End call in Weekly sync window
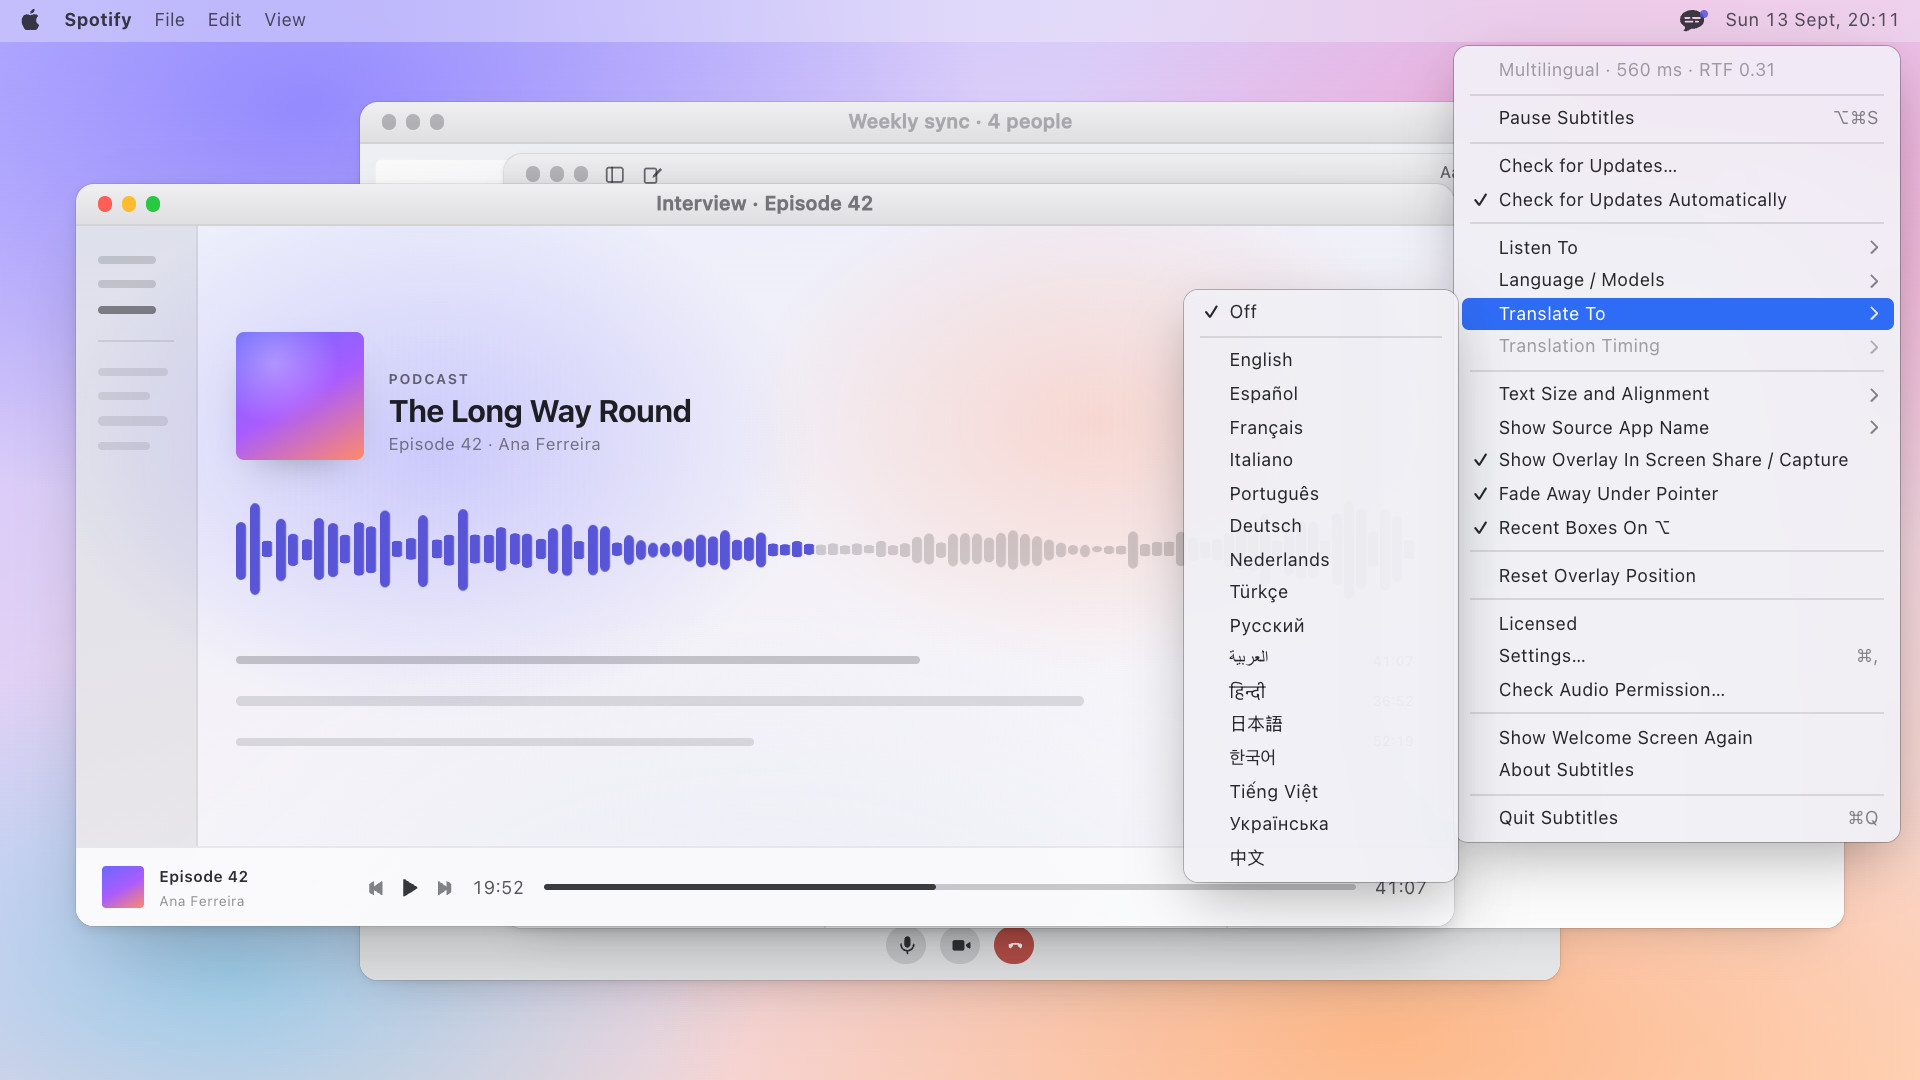The image size is (1920, 1080). pyautogui.click(x=1014, y=945)
